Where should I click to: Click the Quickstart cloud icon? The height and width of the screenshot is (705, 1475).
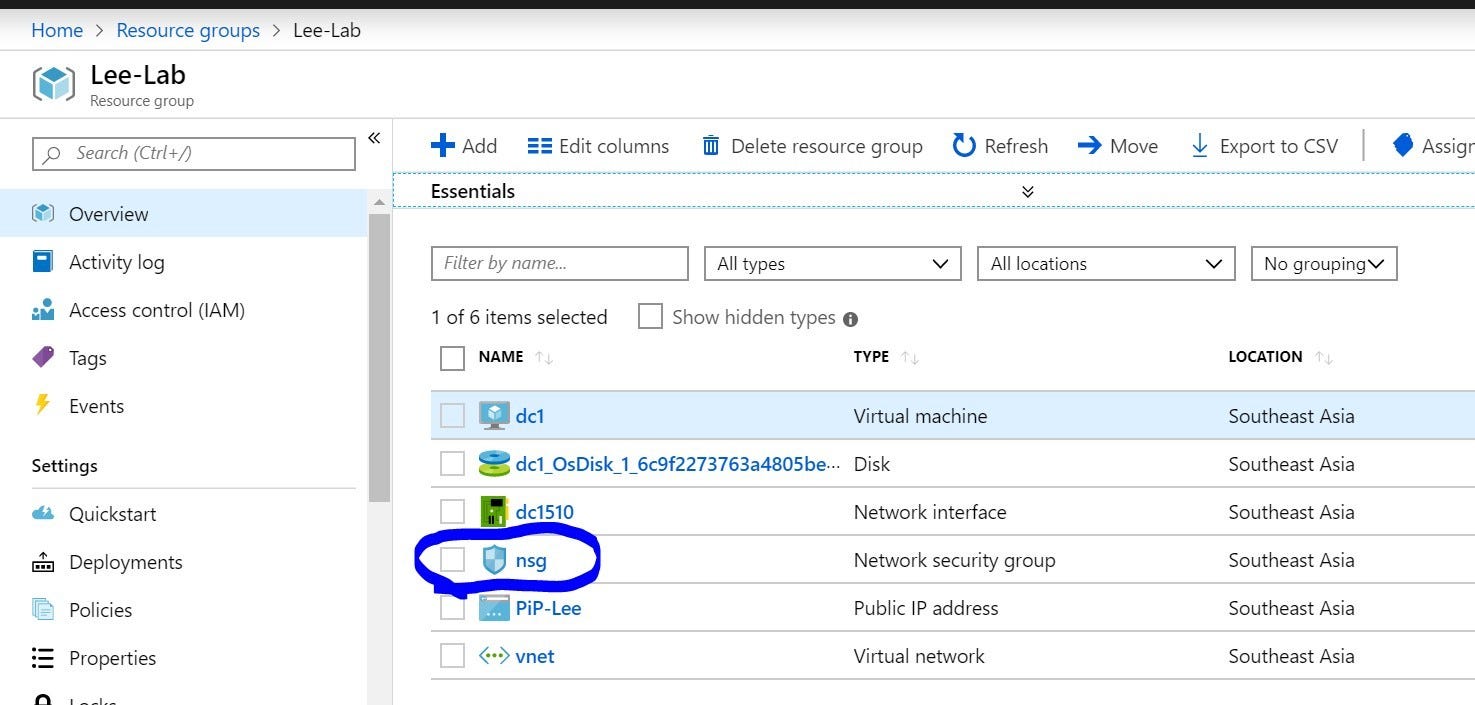(x=43, y=514)
